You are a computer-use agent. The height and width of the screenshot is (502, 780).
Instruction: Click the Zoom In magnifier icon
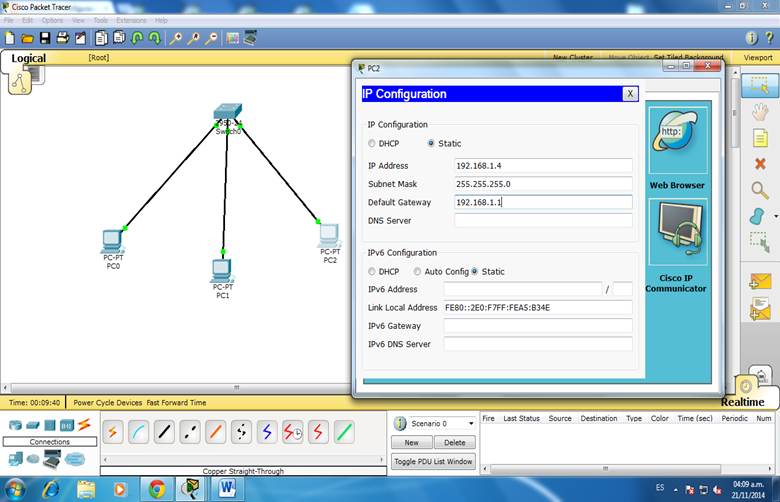(176, 38)
